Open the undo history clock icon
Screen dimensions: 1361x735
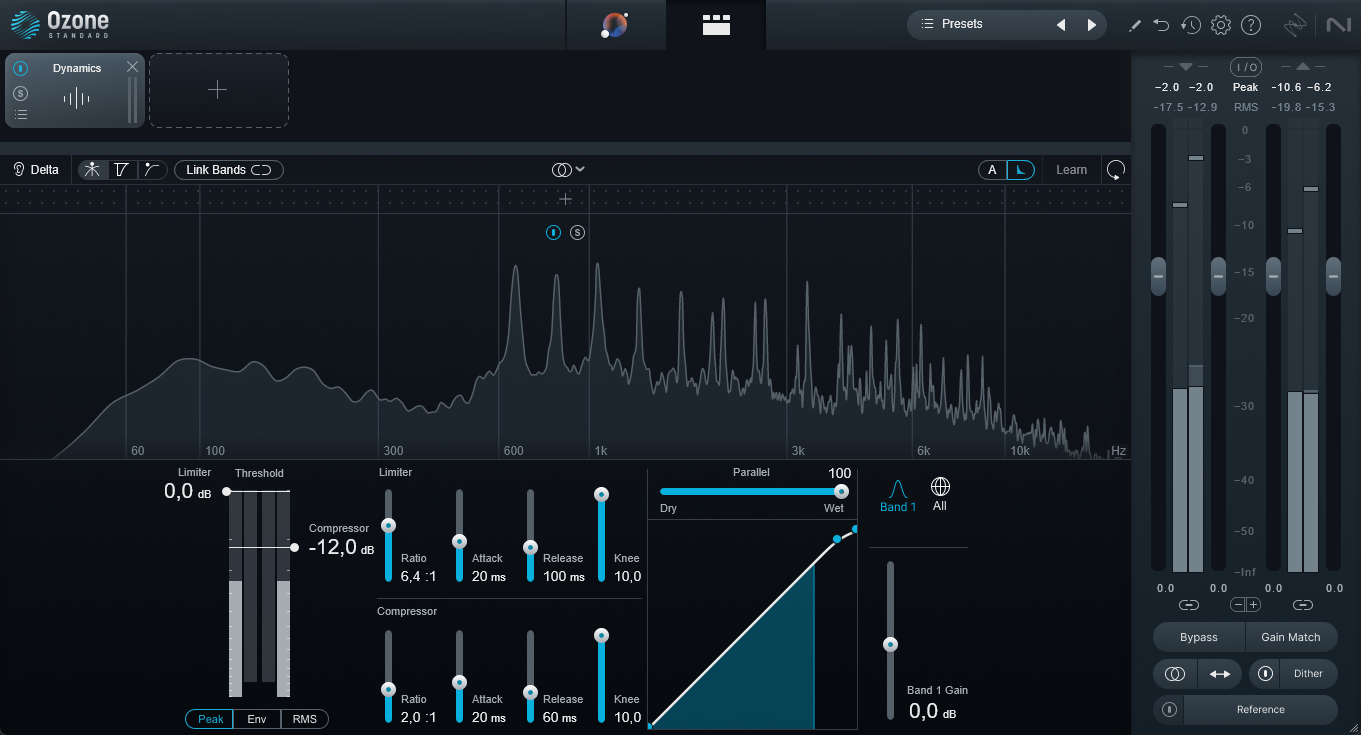tap(1190, 25)
